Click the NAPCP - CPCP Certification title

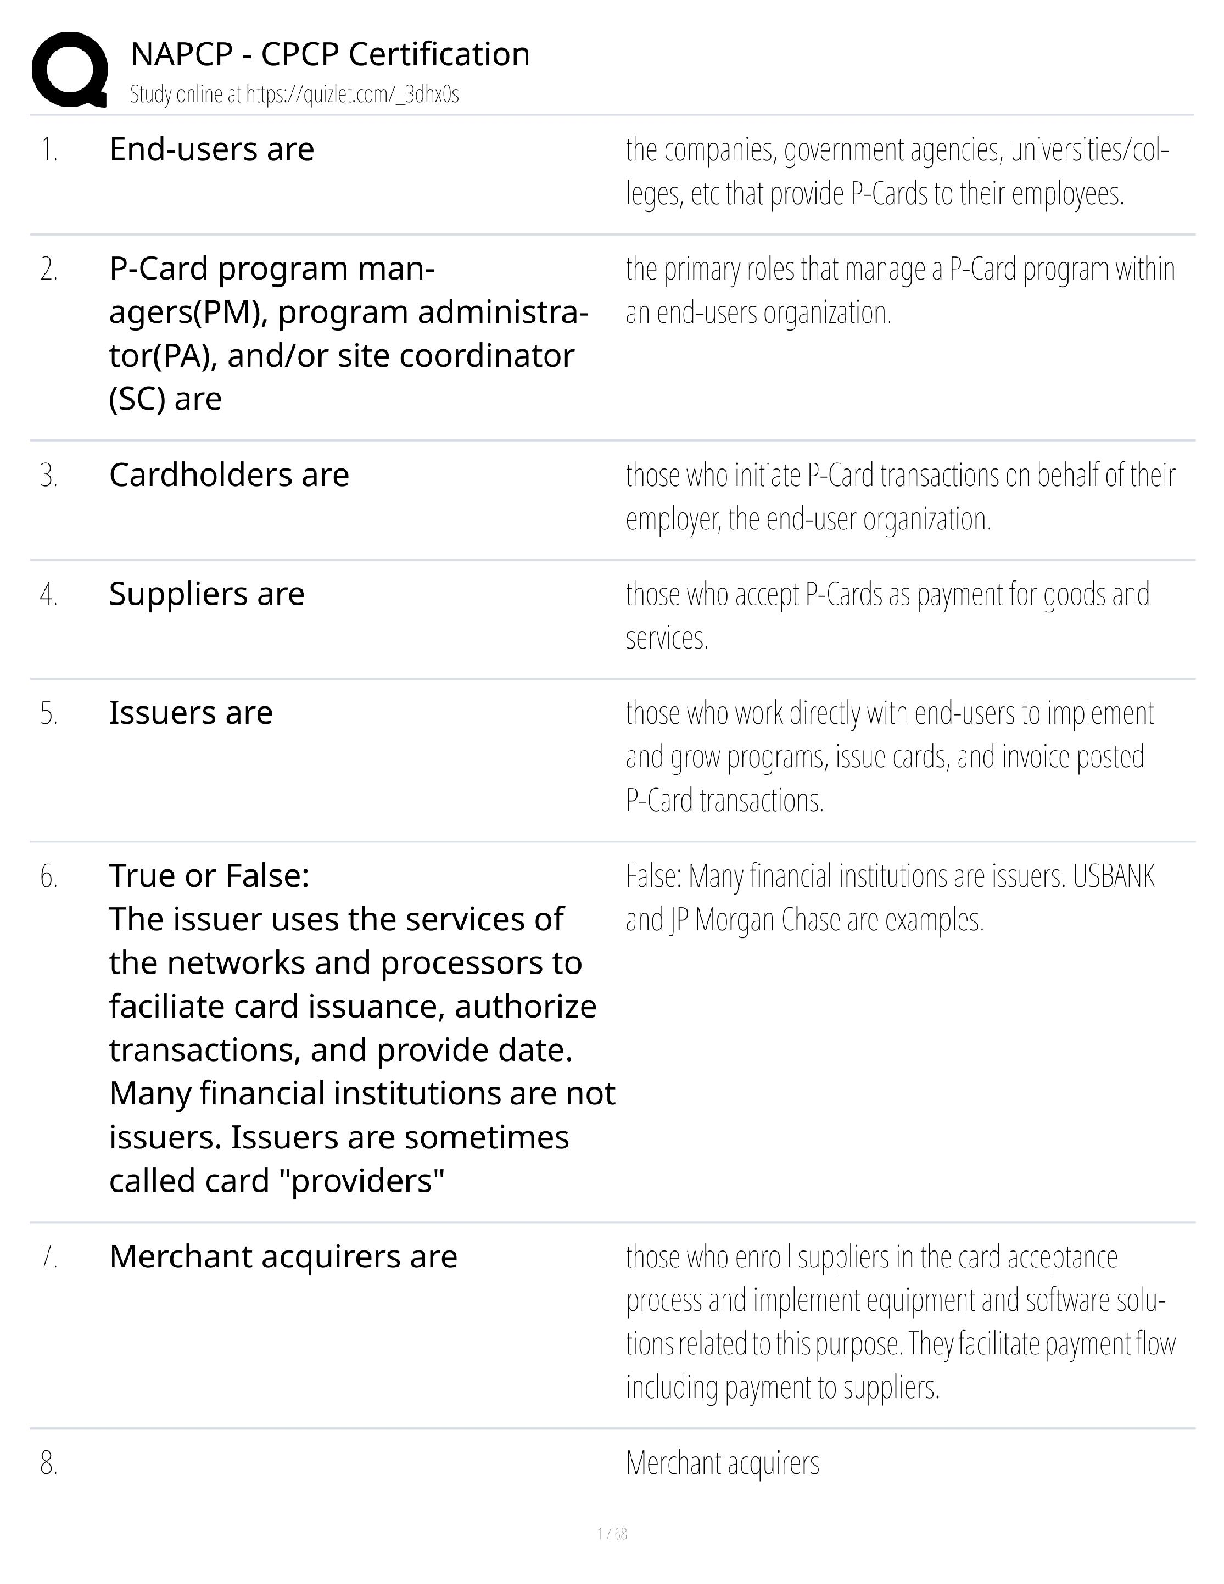click(x=330, y=54)
